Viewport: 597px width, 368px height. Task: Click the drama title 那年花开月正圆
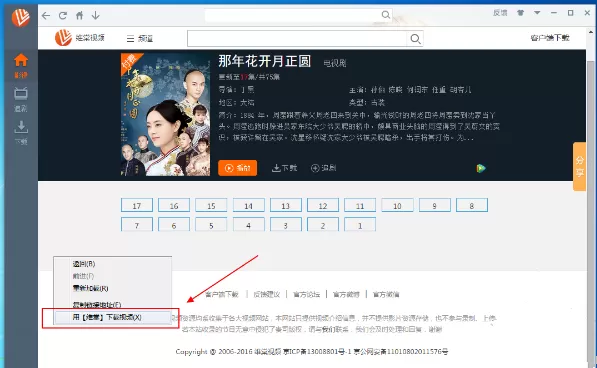[265, 61]
